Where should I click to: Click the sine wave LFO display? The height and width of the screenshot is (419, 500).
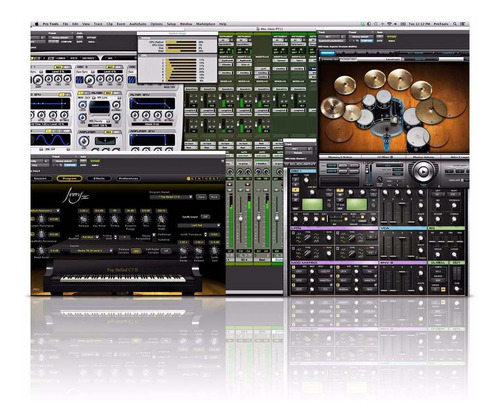[x=50, y=139]
